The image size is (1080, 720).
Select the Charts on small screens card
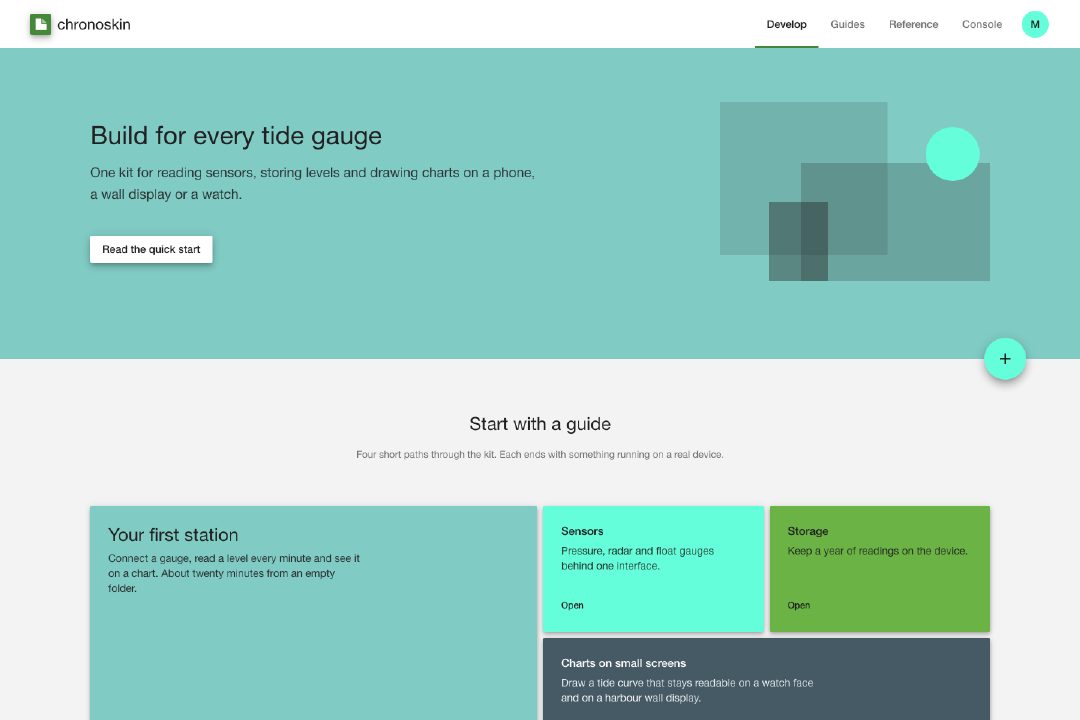pyautogui.click(x=766, y=679)
